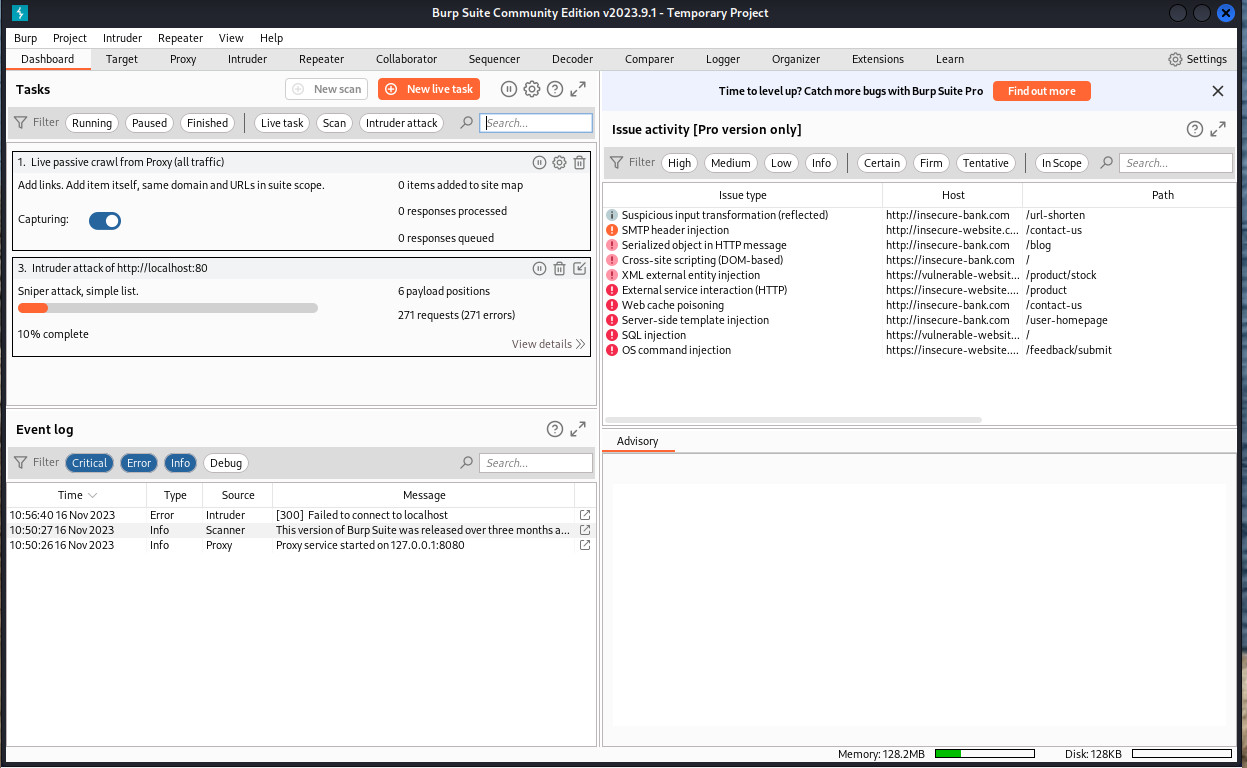1247x768 pixels.
Task: Disable the Capturing toggle
Action: (104, 221)
